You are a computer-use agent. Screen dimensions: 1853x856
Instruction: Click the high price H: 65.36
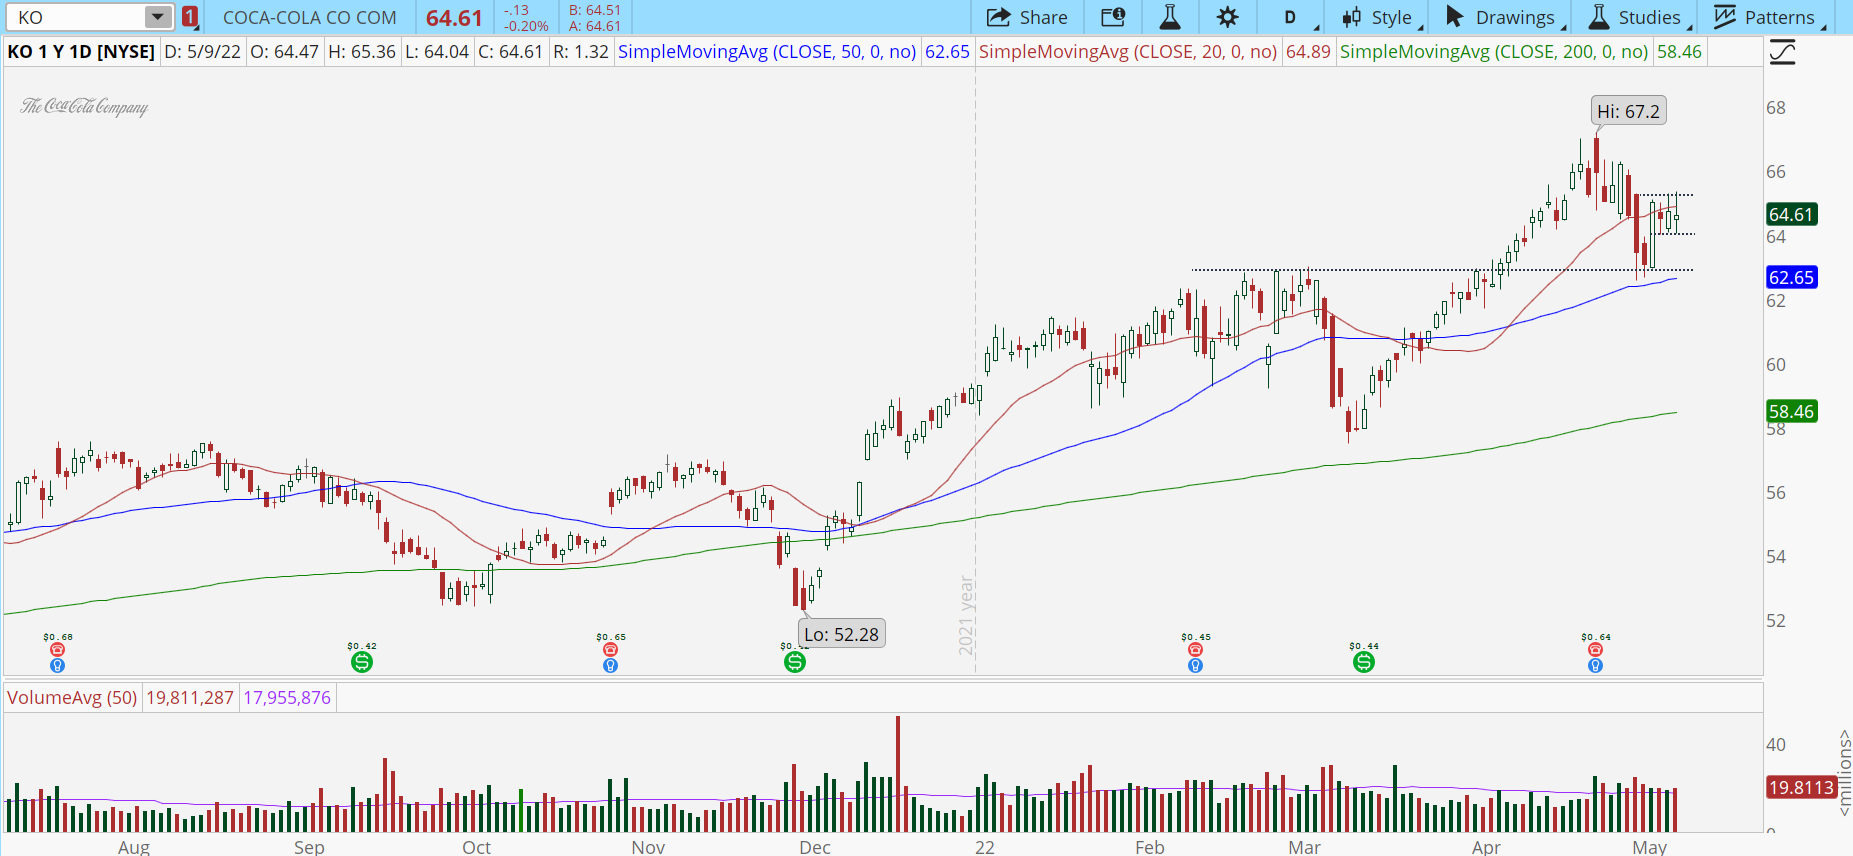click(361, 51)
